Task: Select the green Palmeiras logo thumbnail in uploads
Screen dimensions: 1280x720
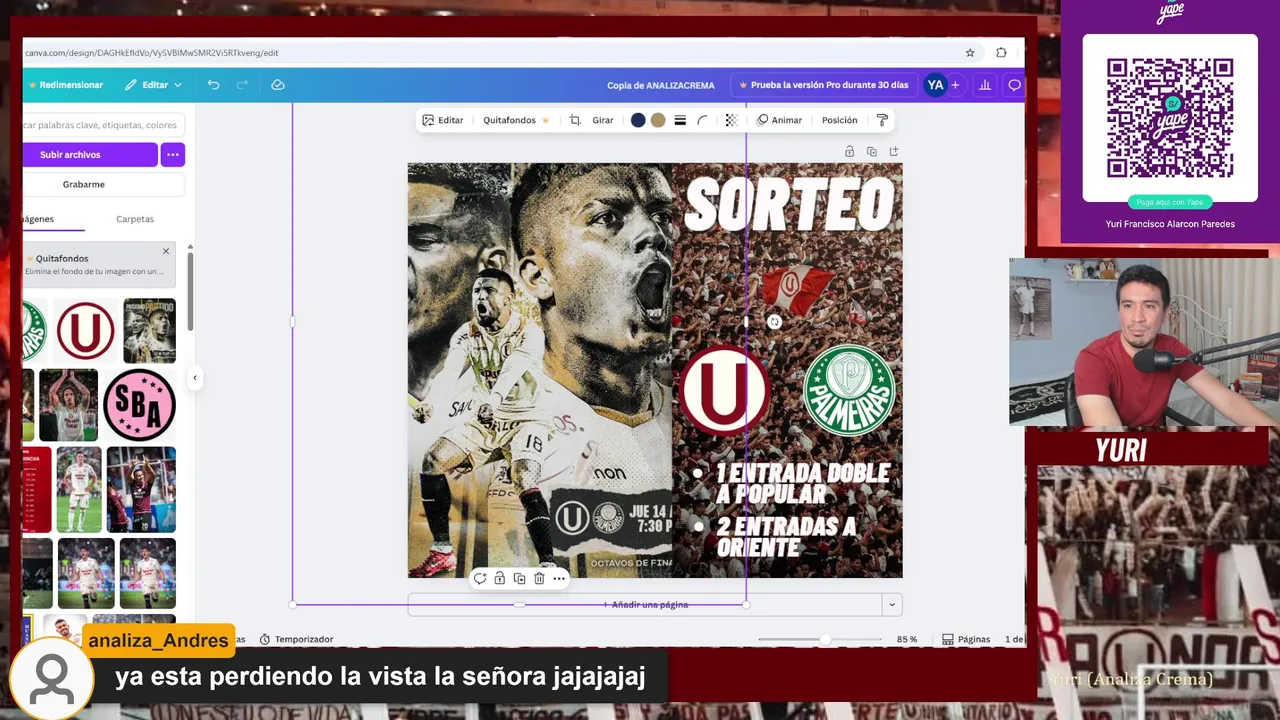Action: 34,330
